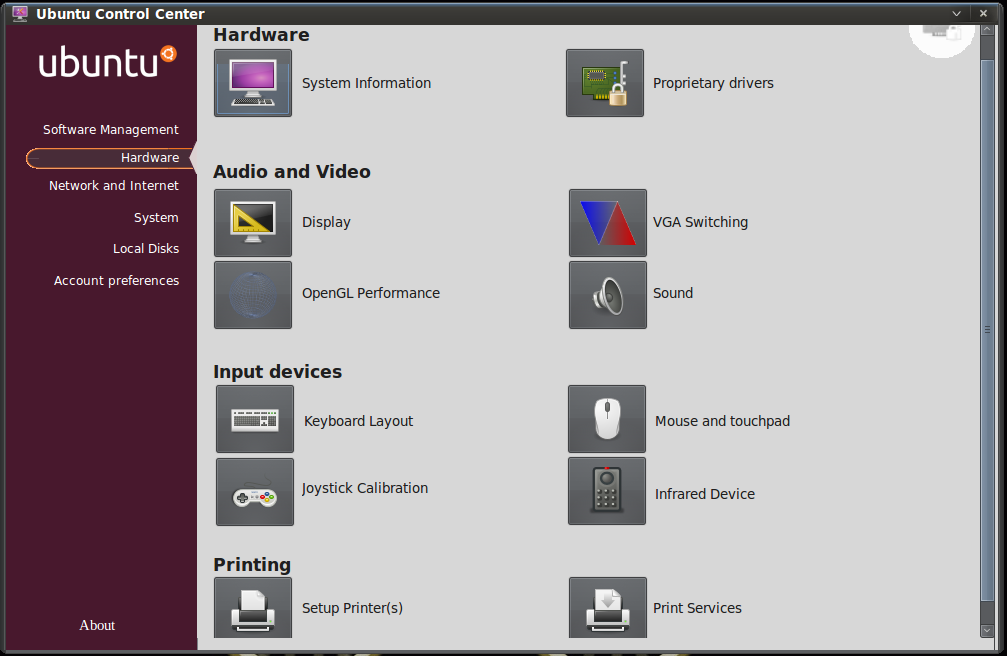Open the Proprietary drivers circuit board icon
The height and width of the screenshot is (656, 1007).
coord(605,83)
